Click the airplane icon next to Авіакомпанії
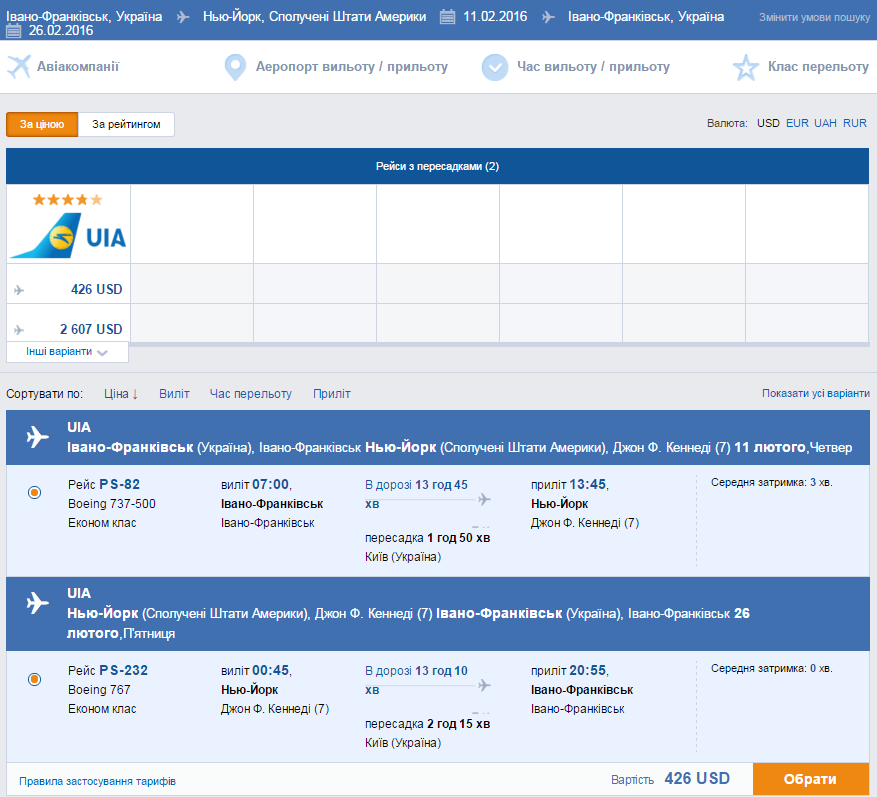 pos(19,67)
